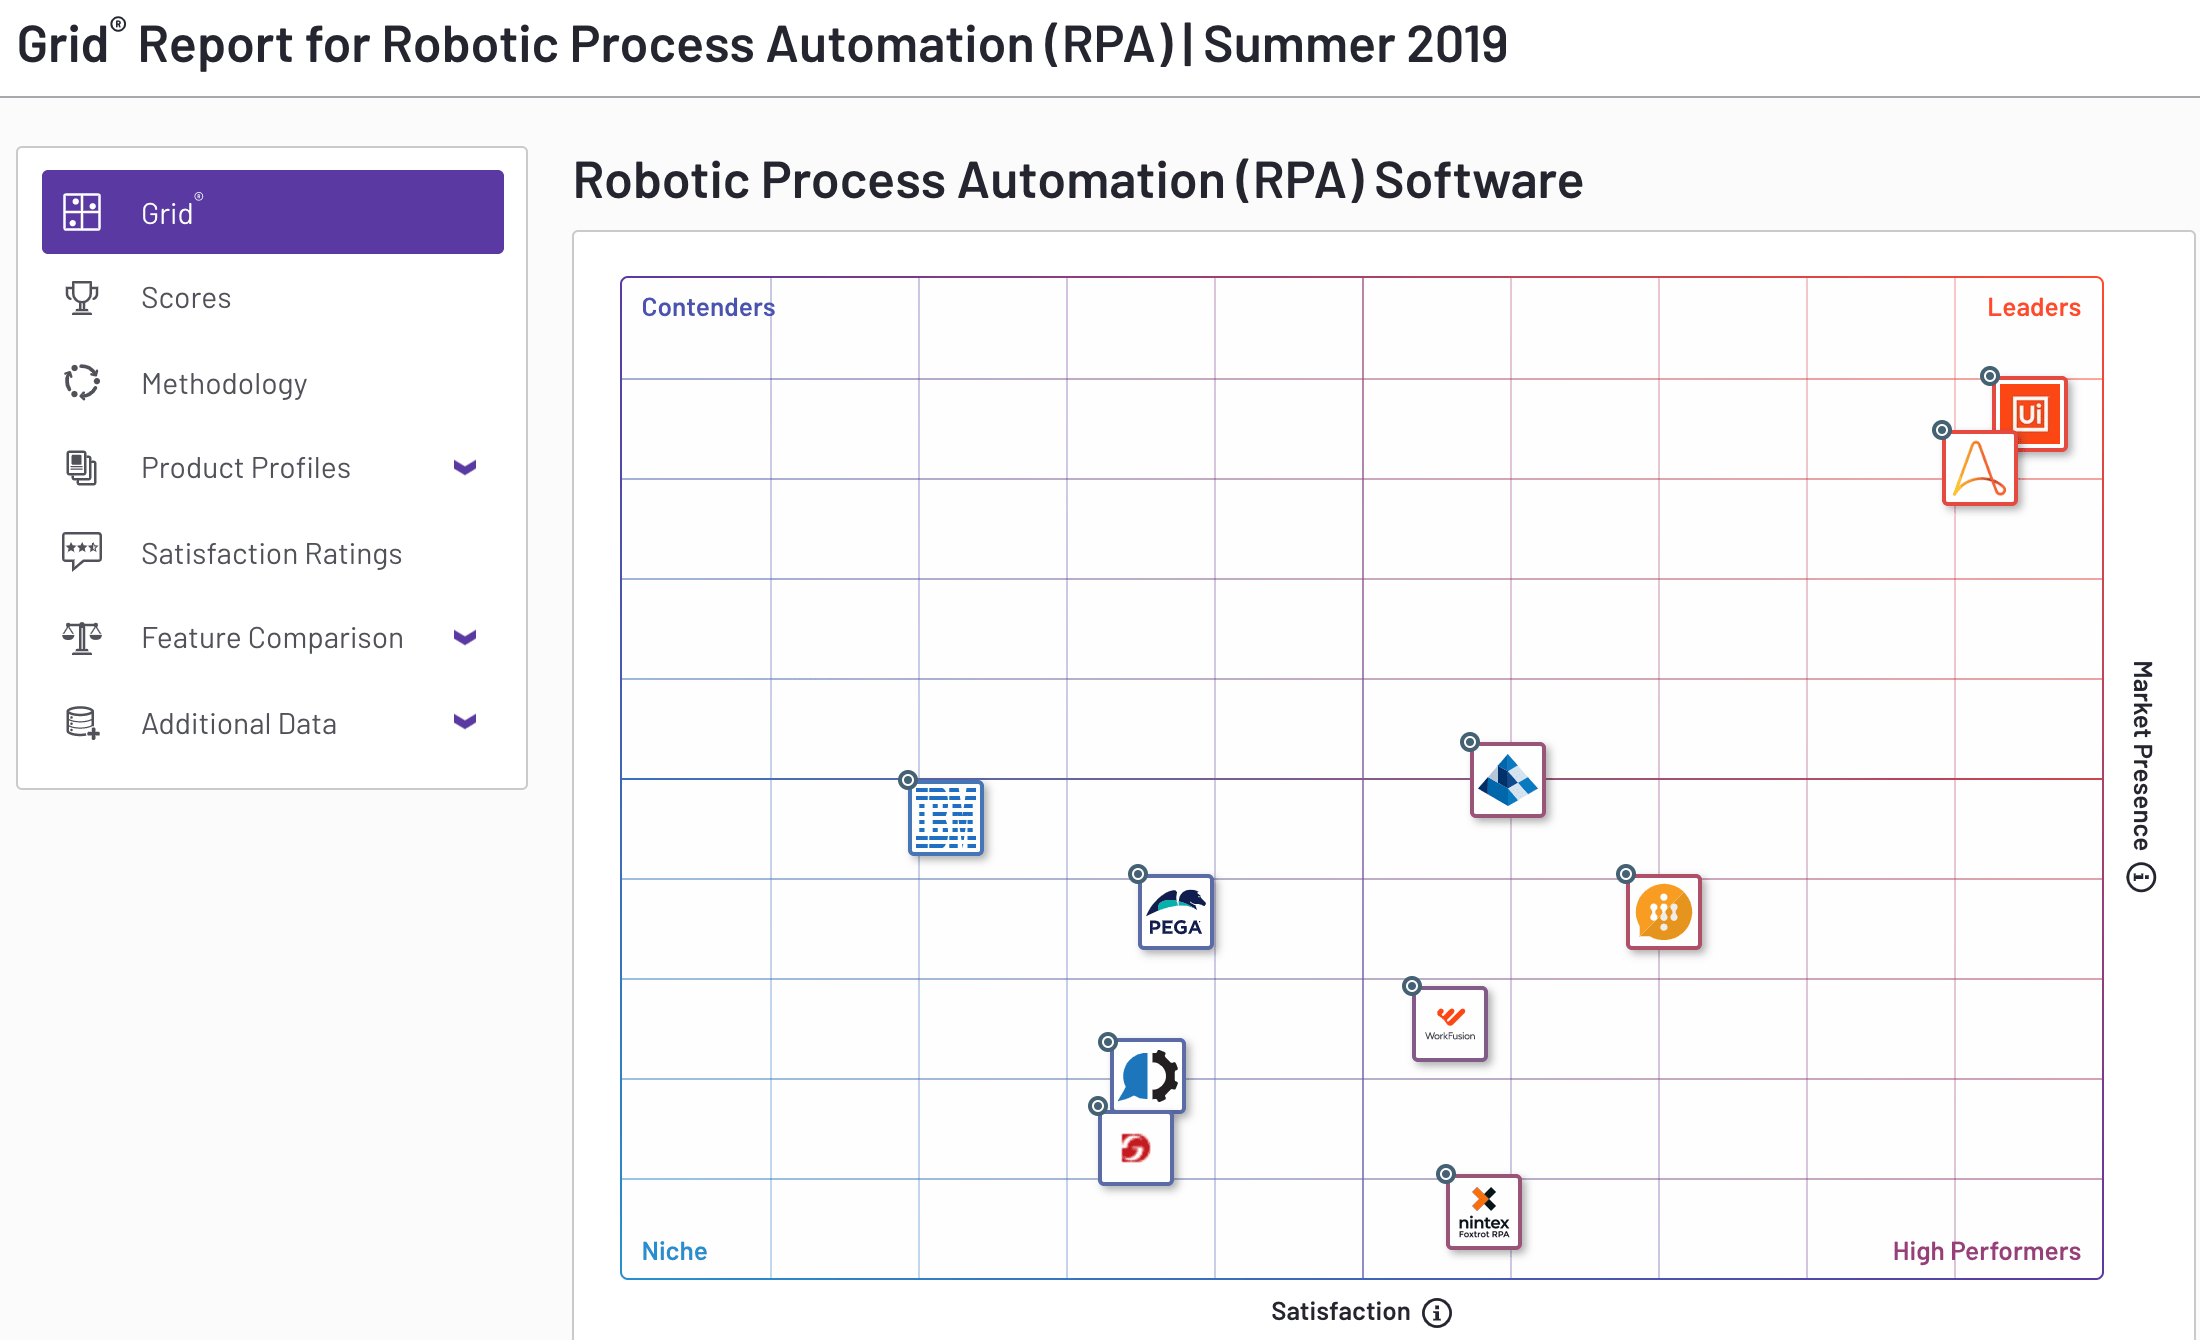Select the Automation Anywhere logo tile
The width and height of the screenshot is (2200, 1340).
1979,469
